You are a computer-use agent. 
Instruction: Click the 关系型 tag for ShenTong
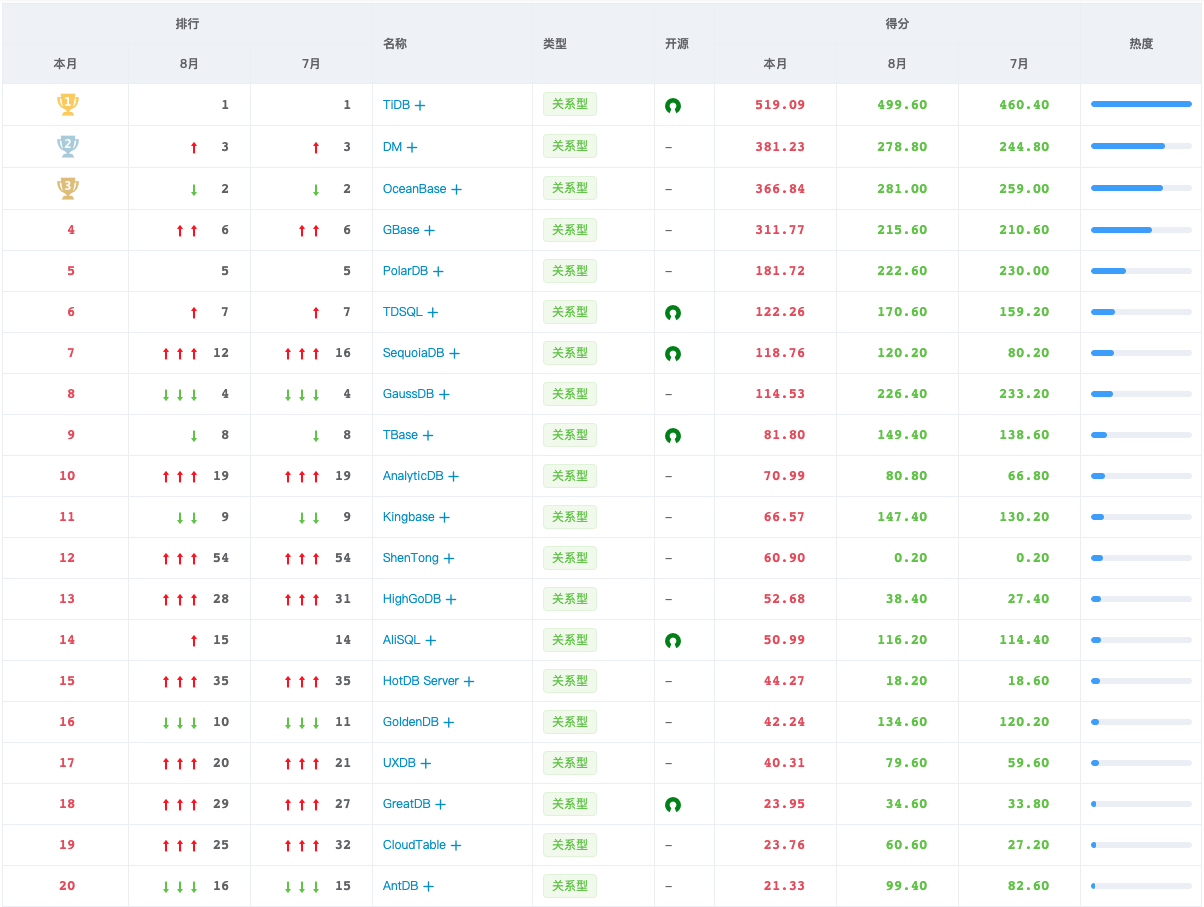[x=570, y=558]
